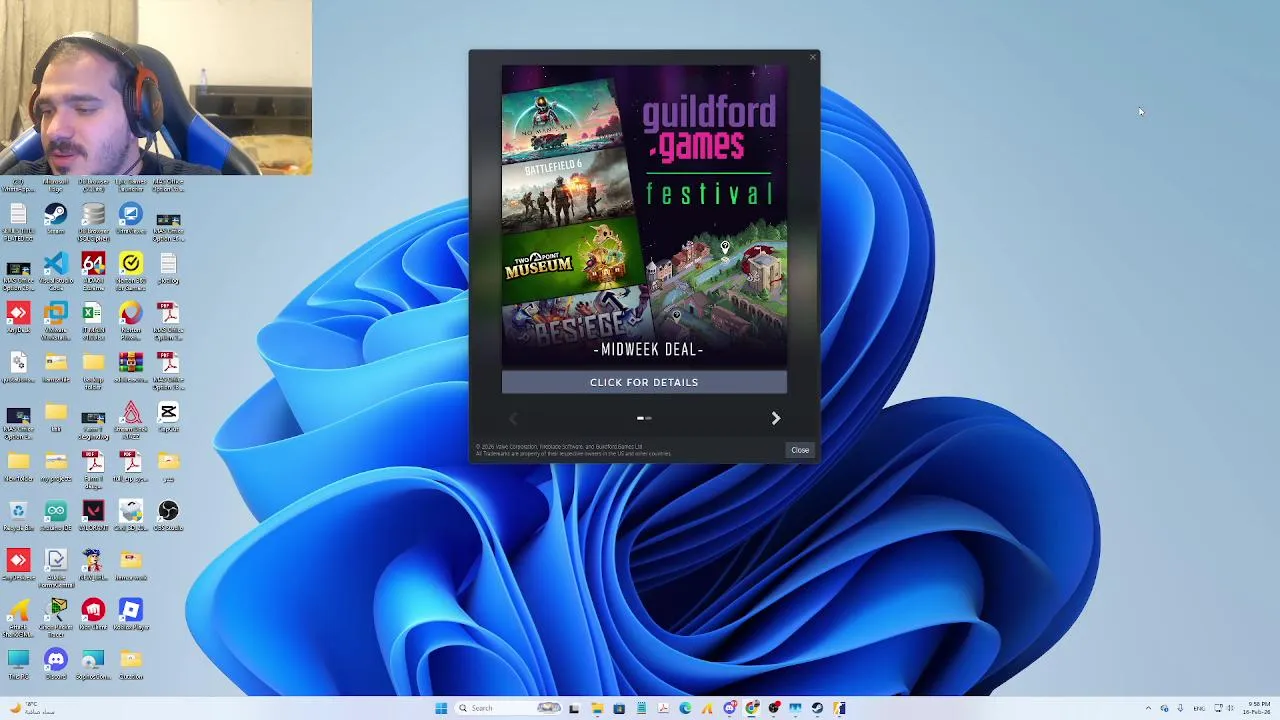Screen dimensions: 1280x720
Task: Launch Roblox Player from the desktop
Action: coord(131,613)
